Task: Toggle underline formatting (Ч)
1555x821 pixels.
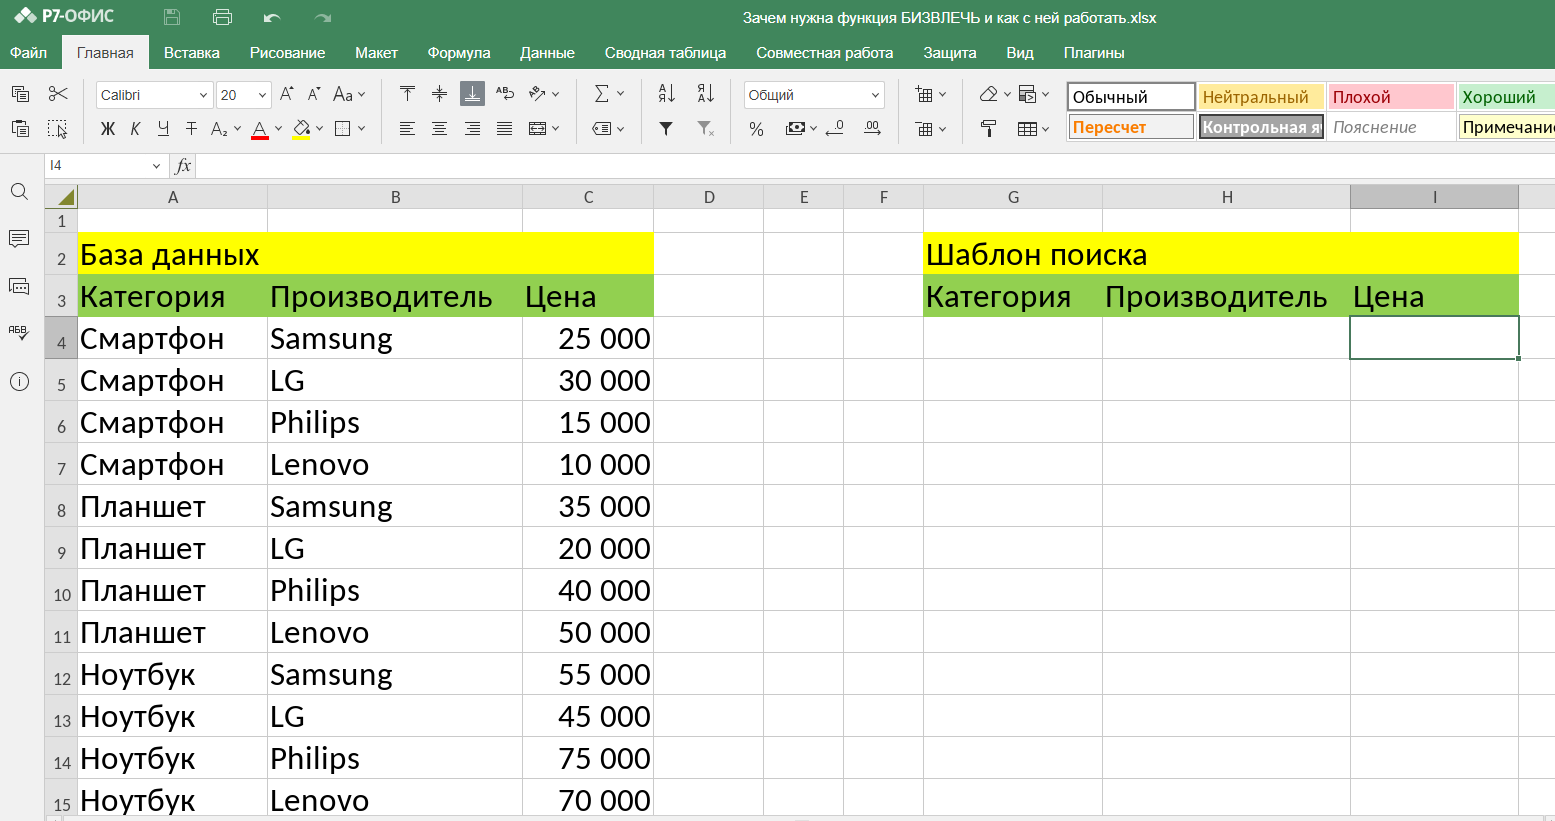Action: pyautogui.click(x=163, y=128)
